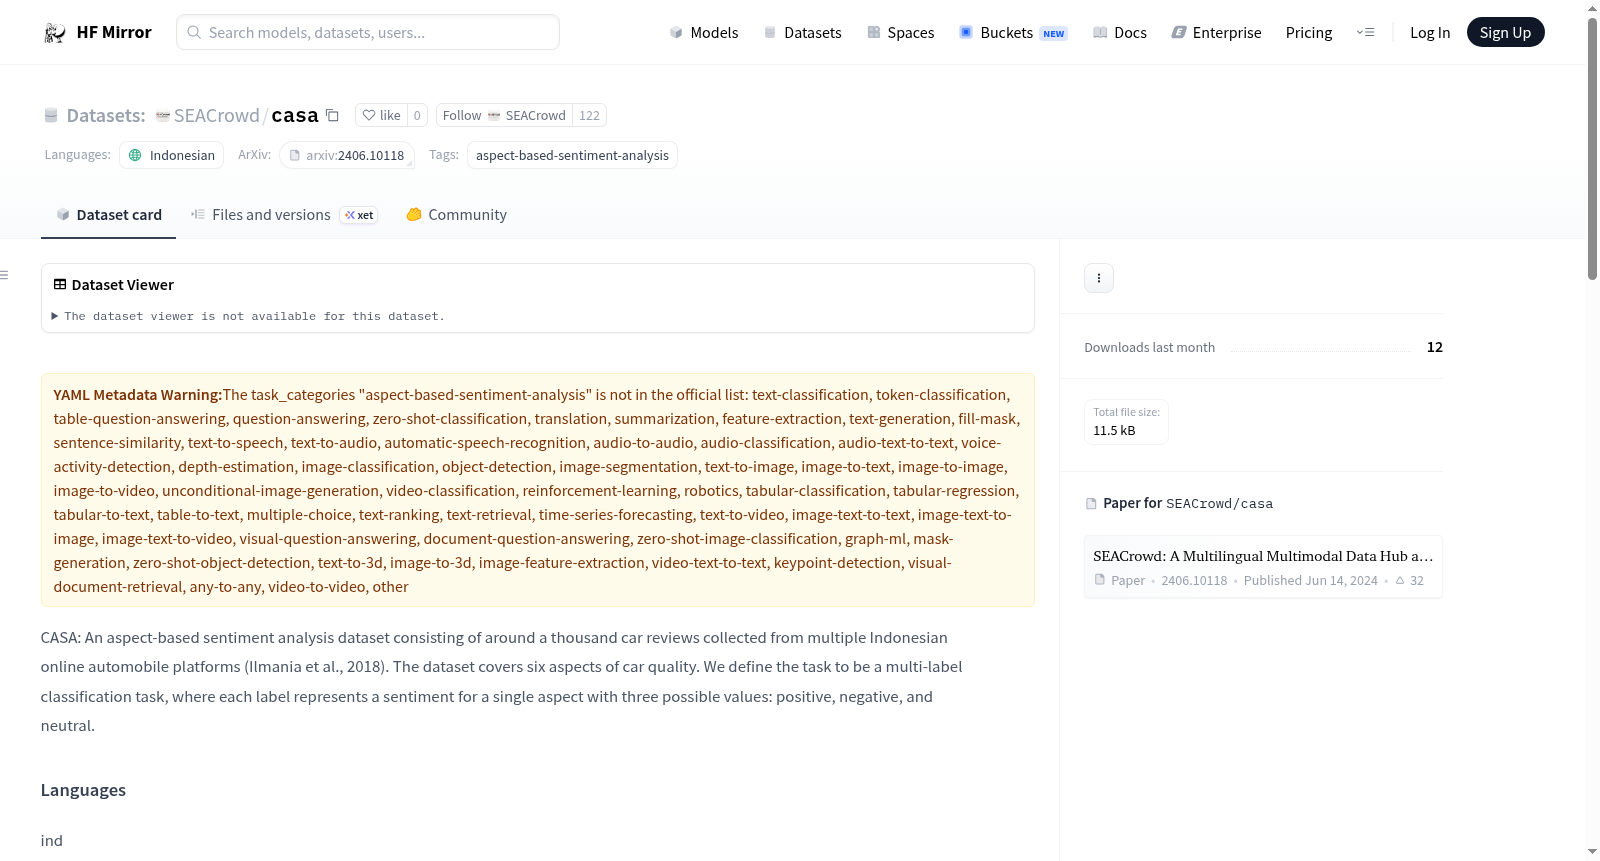Click the Dataset Viewer table icon
Screen dimensions: 1600x861
[60, 284]
